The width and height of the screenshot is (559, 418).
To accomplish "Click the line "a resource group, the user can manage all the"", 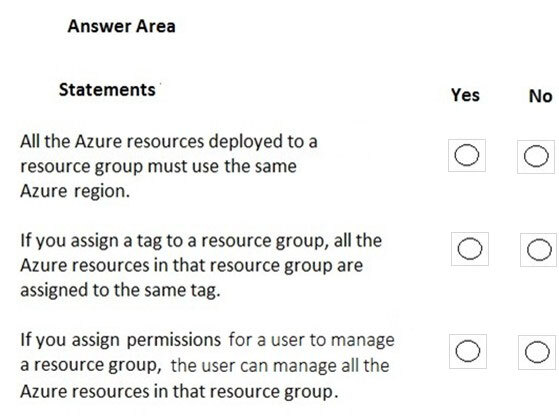I will (x=205, y=365).
